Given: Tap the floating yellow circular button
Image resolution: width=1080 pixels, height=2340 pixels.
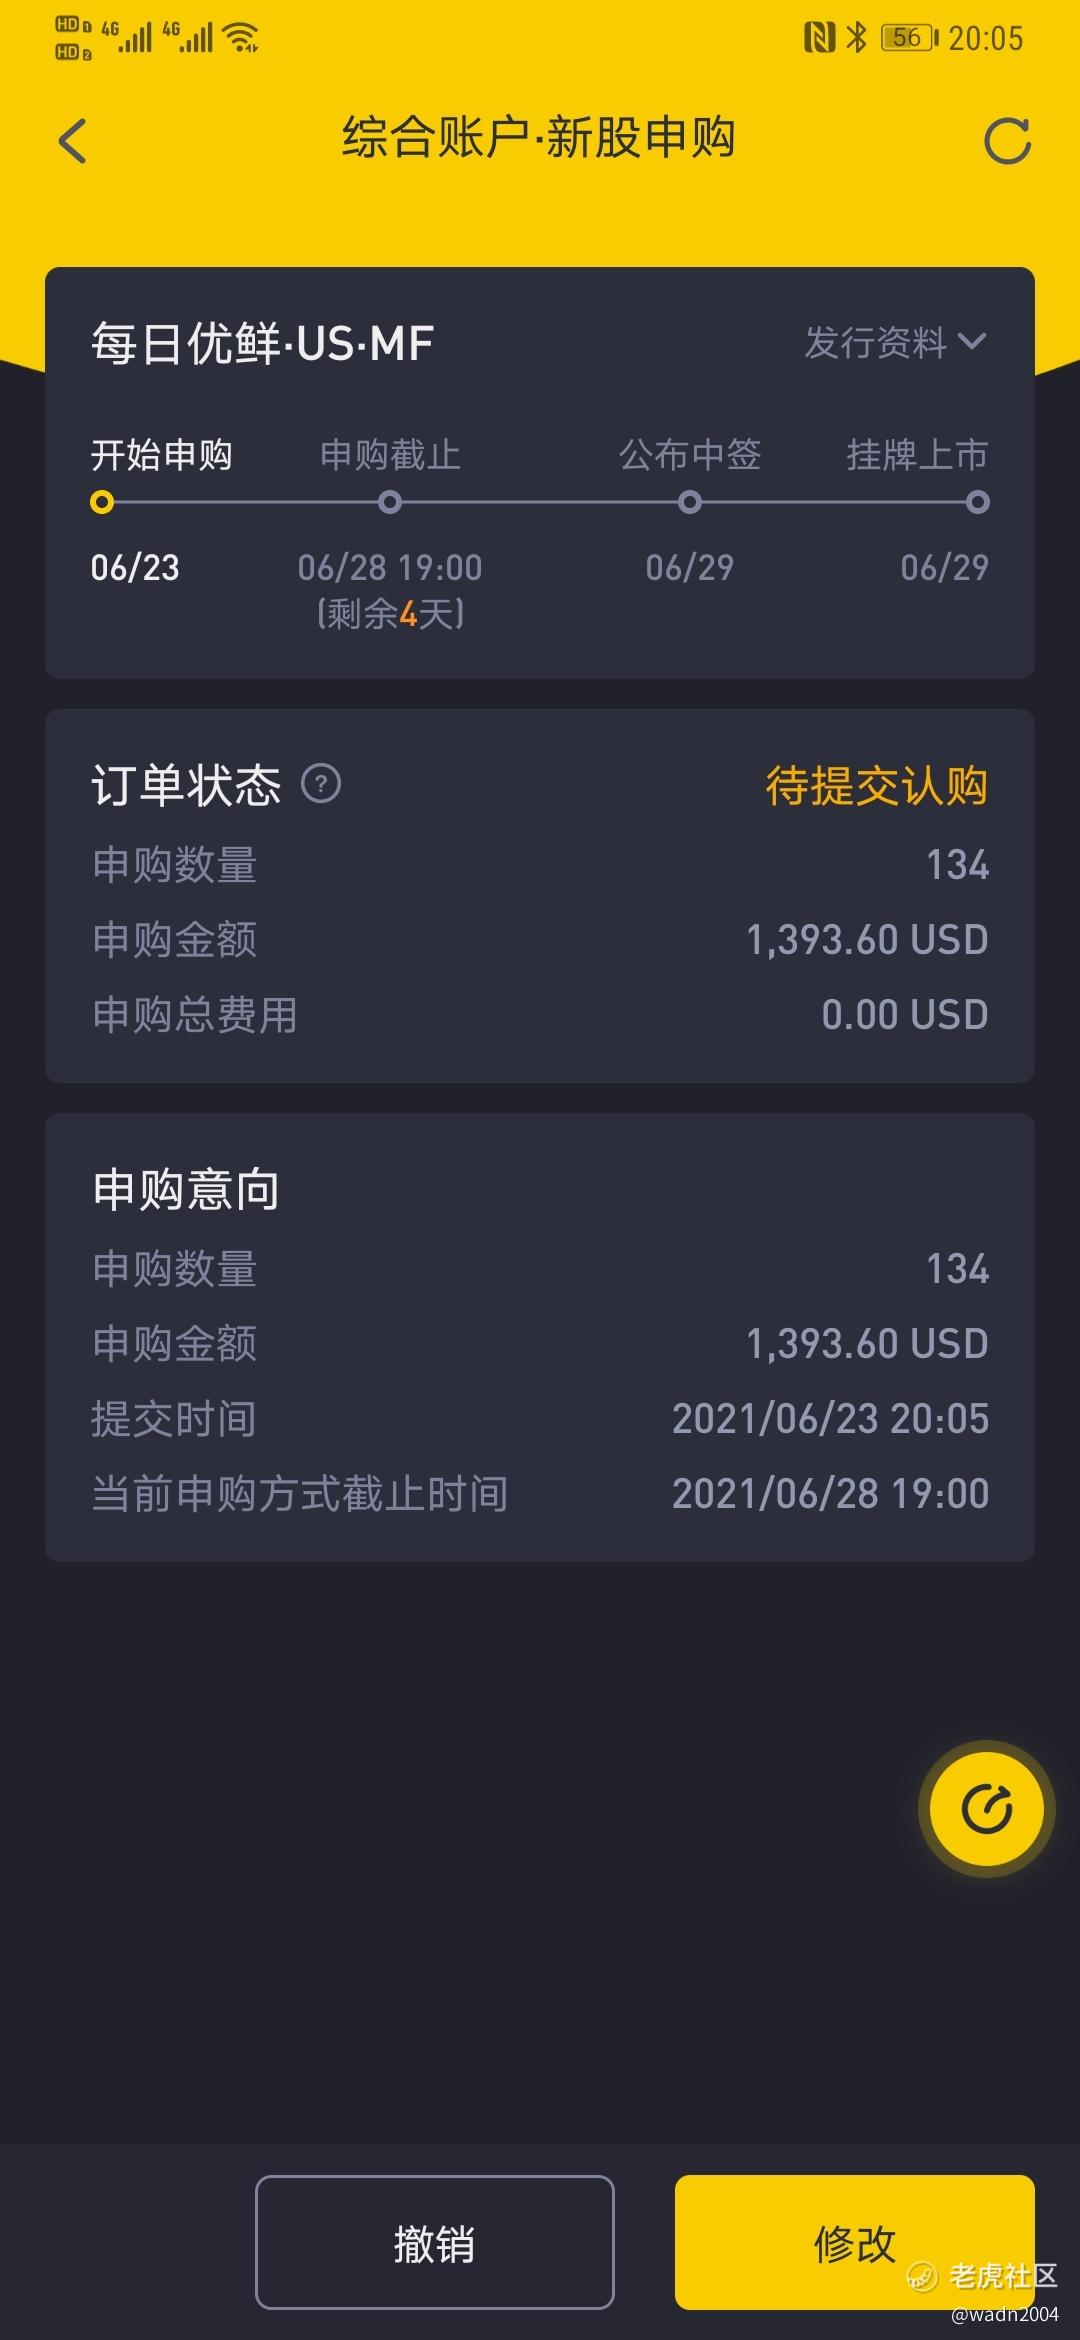Looking at the screenshot, I should [986, 1808].
